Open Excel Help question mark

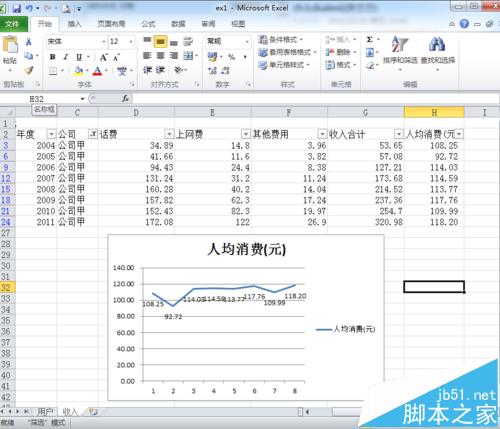pos(464,24)
